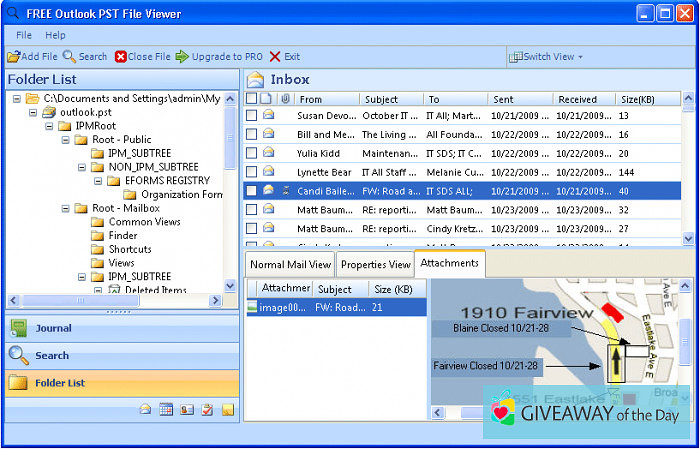The image size is (700, 449).
Task: Toggle the select-all checkbox in the header
Action: point(252,99)
